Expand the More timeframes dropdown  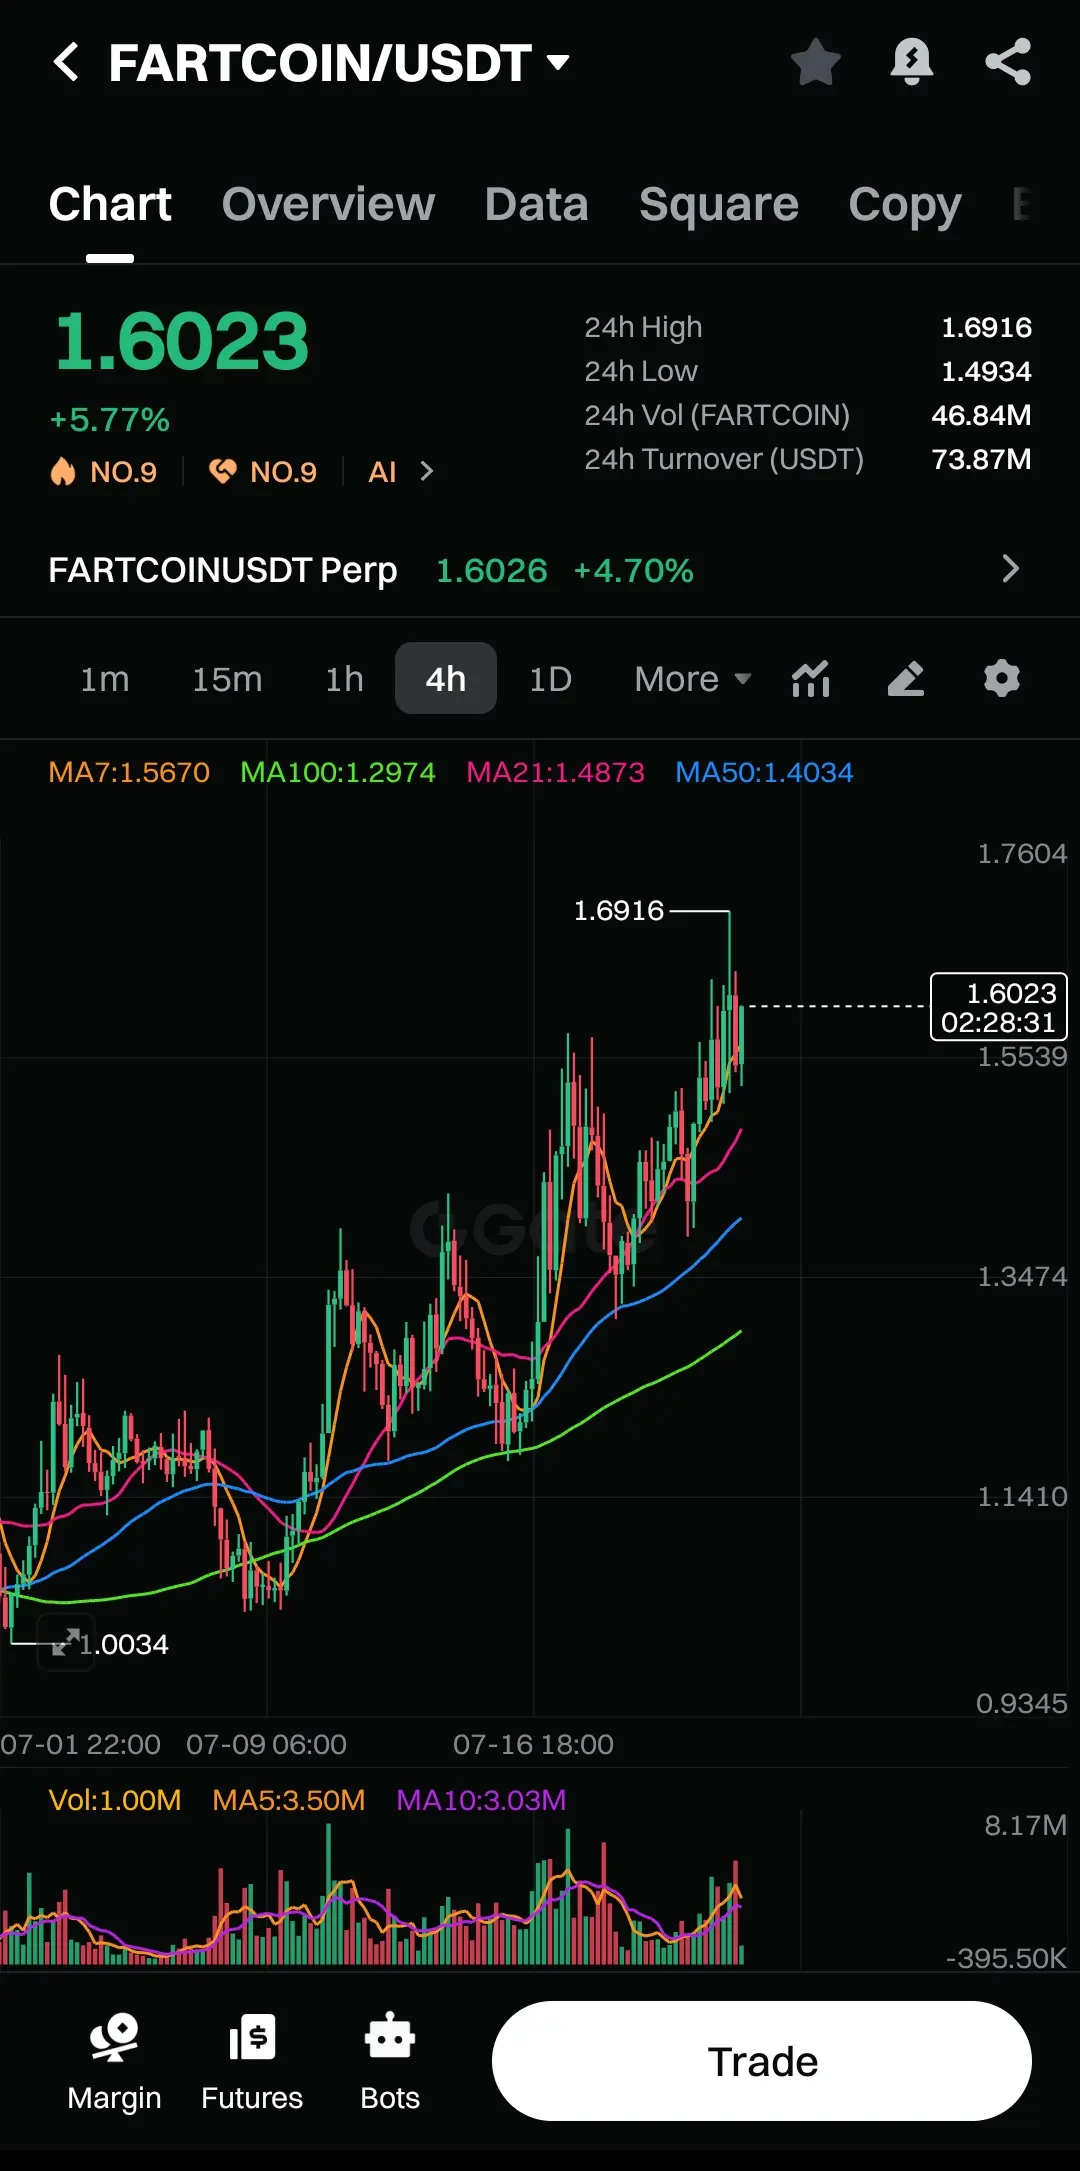tap(692, 679)
